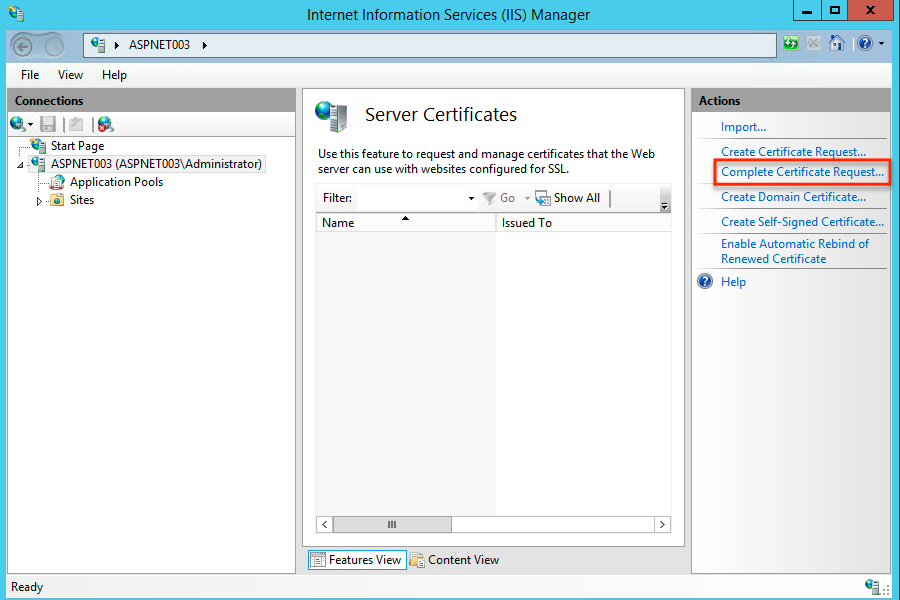Click the Server Certificates globe icon
Screen dimensions: 900x600
click(x=331, y=116)
